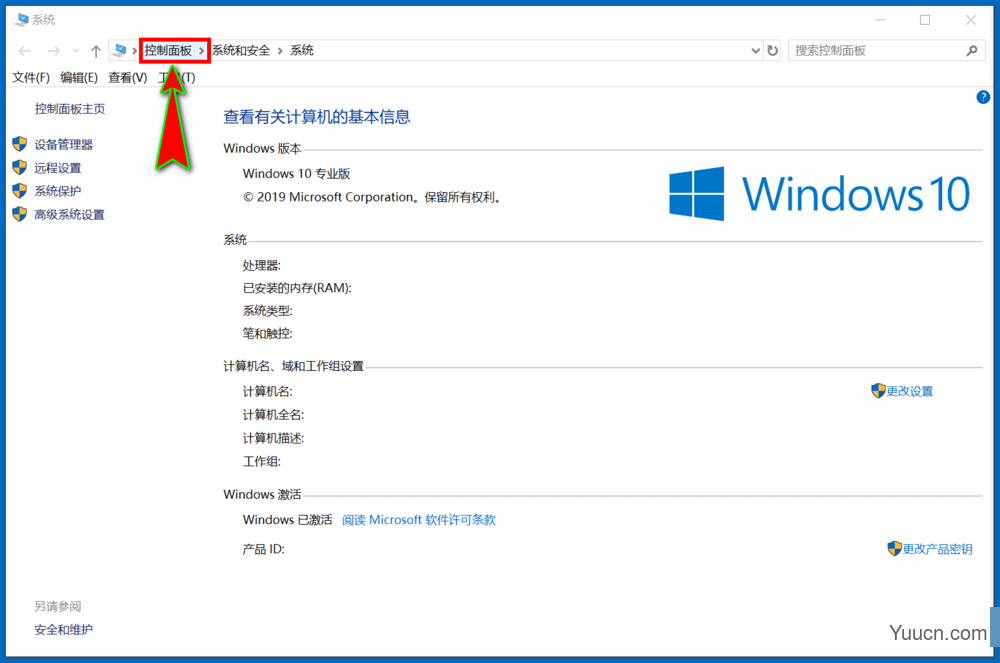Click the 处理器: label
Image resolution: width=1000 pixels, height=663 pixels.
(261, 265)
